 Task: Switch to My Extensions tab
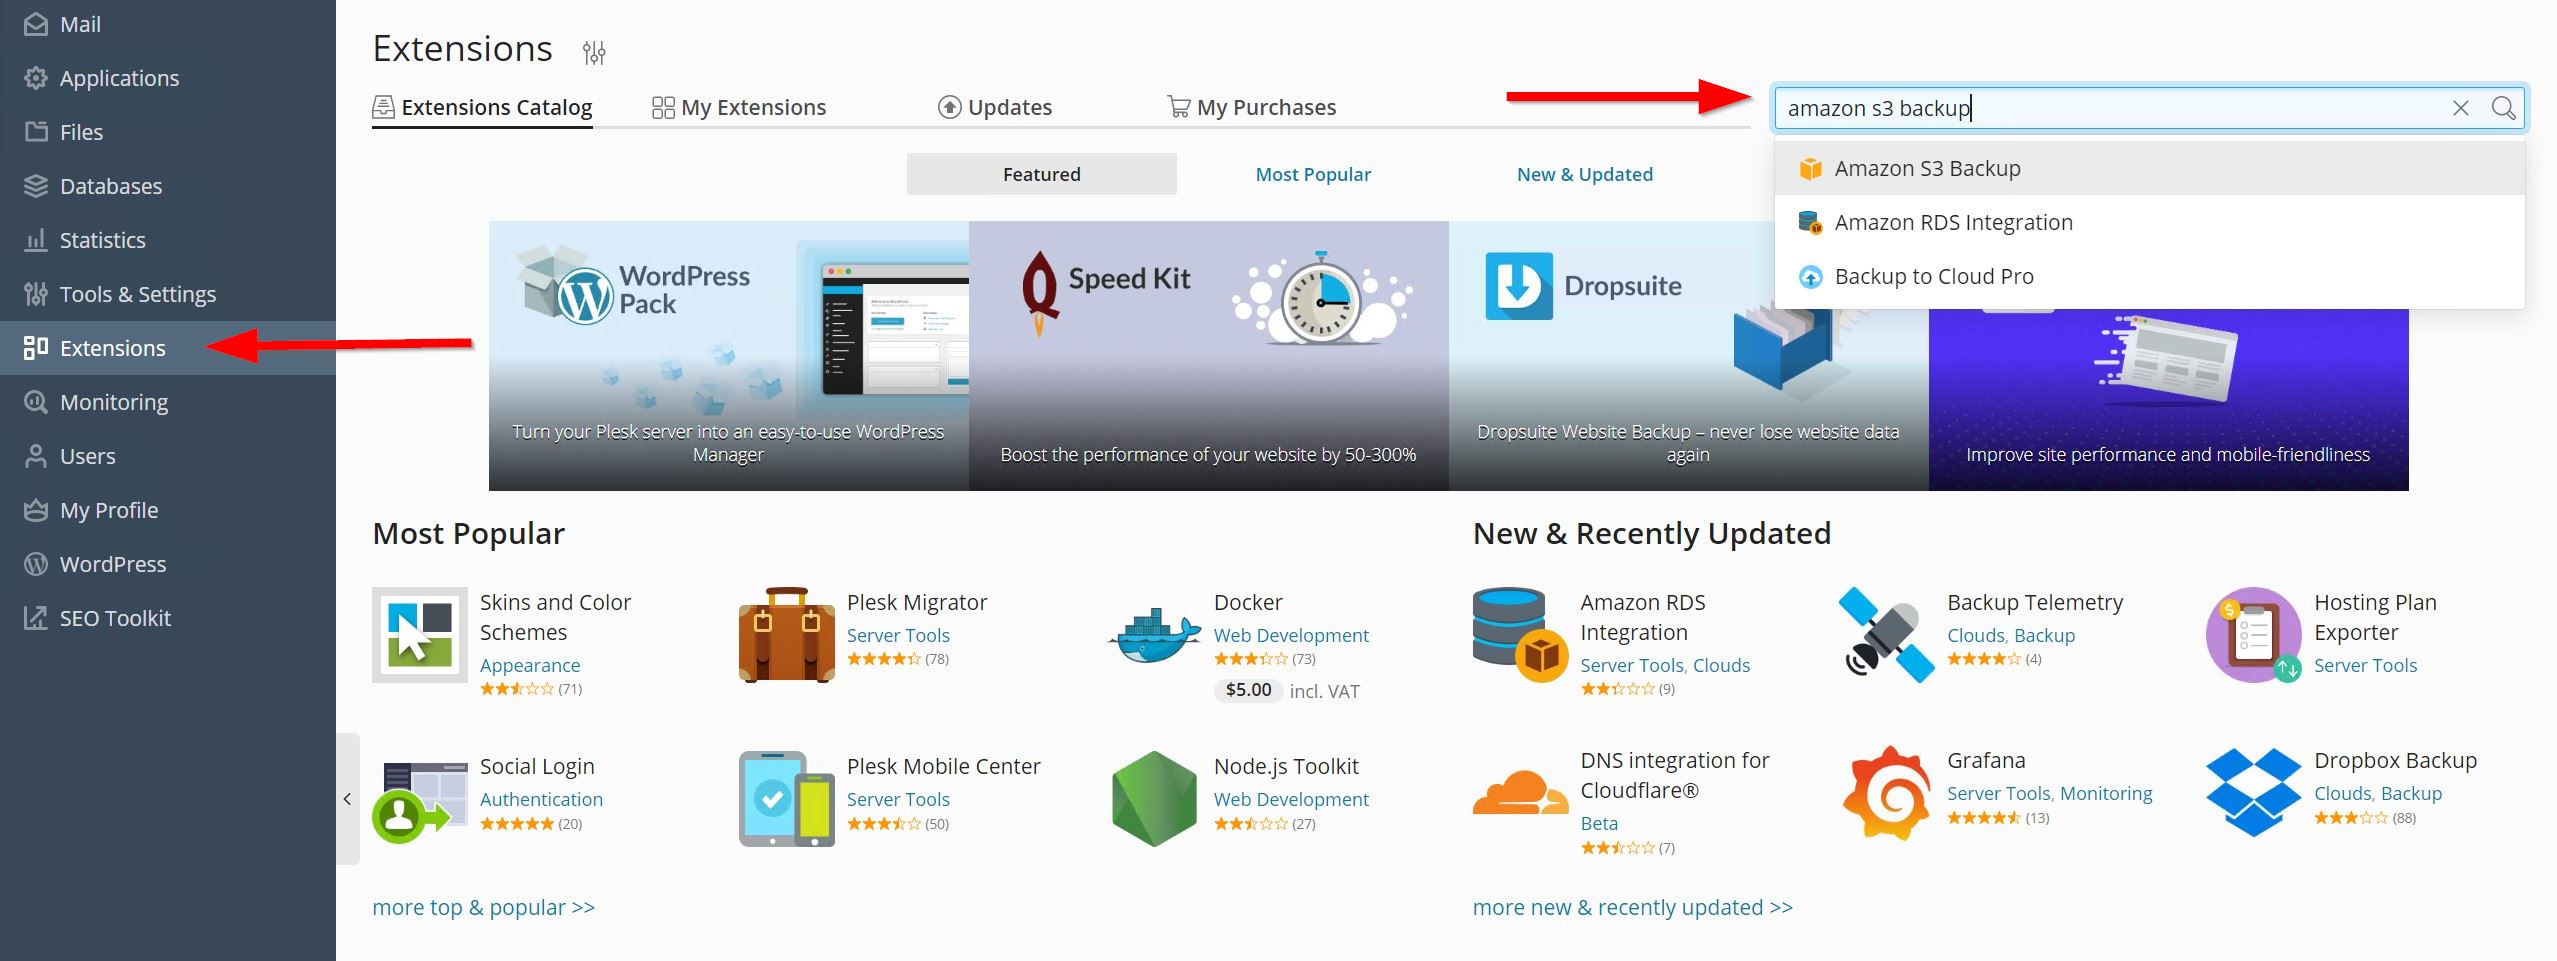[739, 107]
